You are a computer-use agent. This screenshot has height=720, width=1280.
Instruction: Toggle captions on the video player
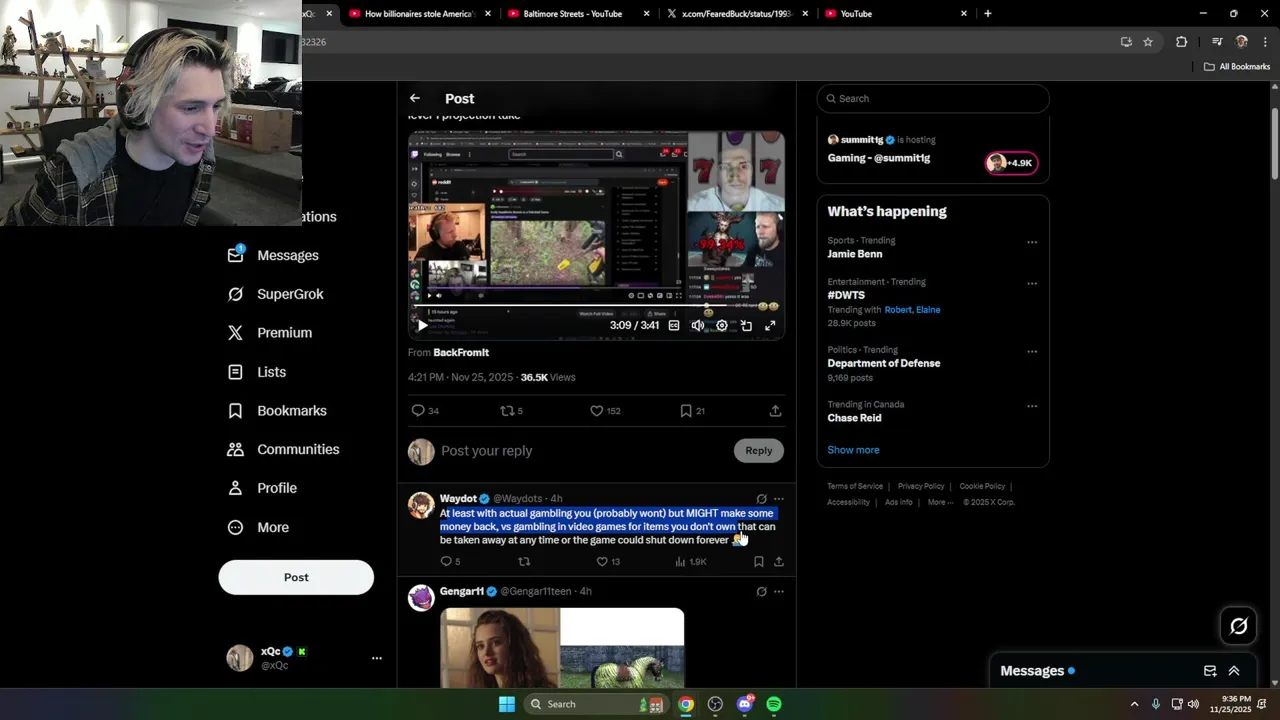click(x=674, y=325)
